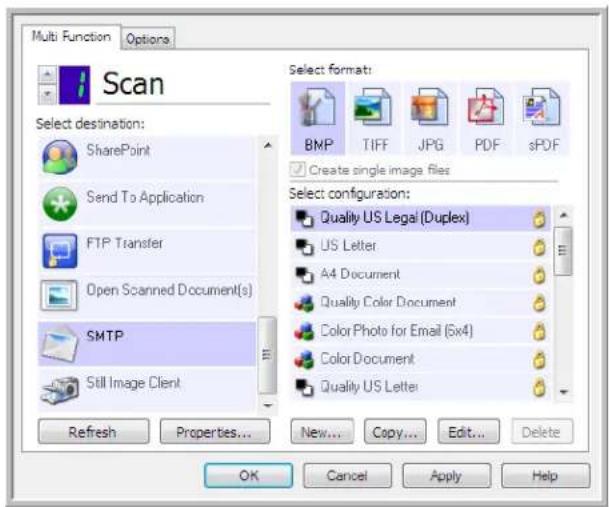Choose the TIFF format icon
This screenshot has height=507, width=609.
(x=373, y=108)
